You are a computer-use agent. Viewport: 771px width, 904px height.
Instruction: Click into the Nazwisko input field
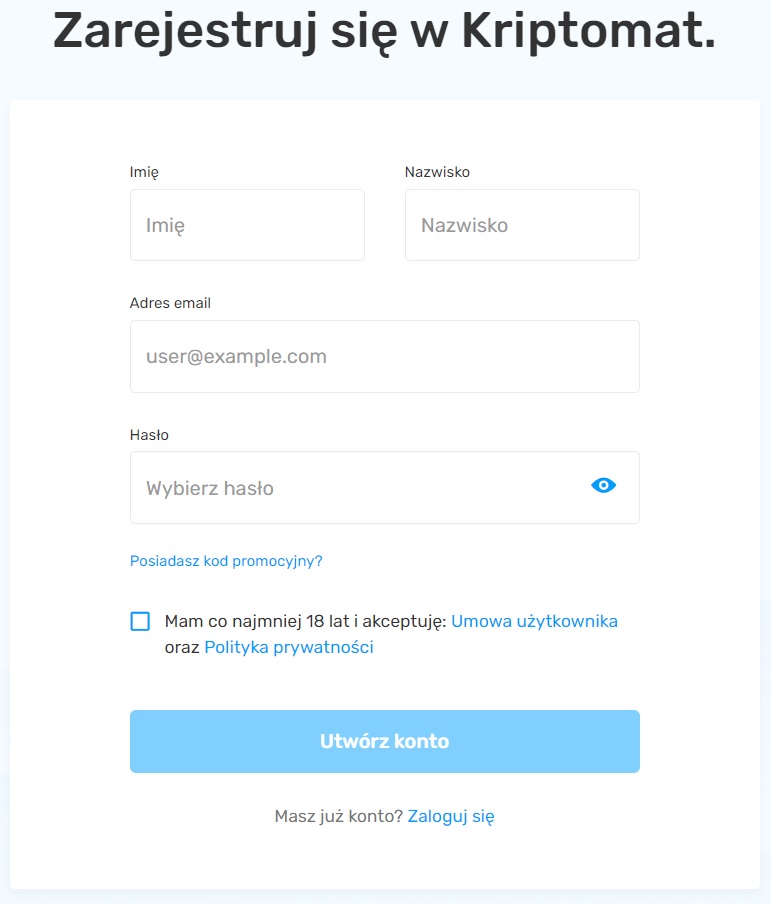pos(521,225)
